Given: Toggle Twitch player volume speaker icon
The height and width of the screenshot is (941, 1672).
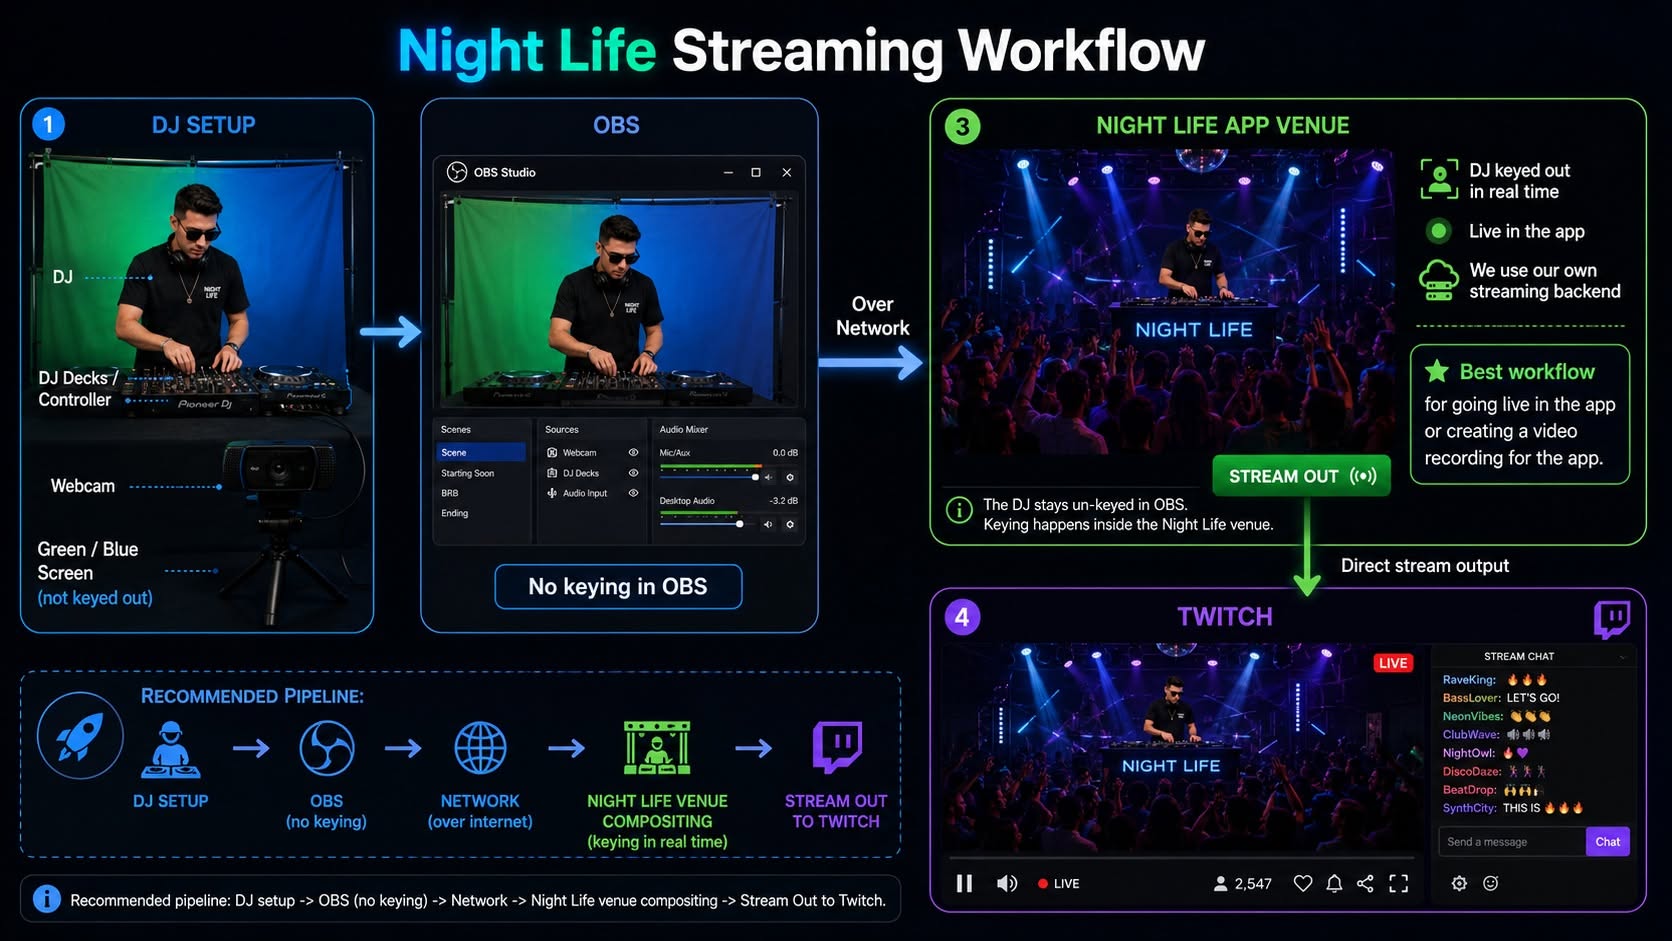Looking at the screenshot, I should 1007,883.
